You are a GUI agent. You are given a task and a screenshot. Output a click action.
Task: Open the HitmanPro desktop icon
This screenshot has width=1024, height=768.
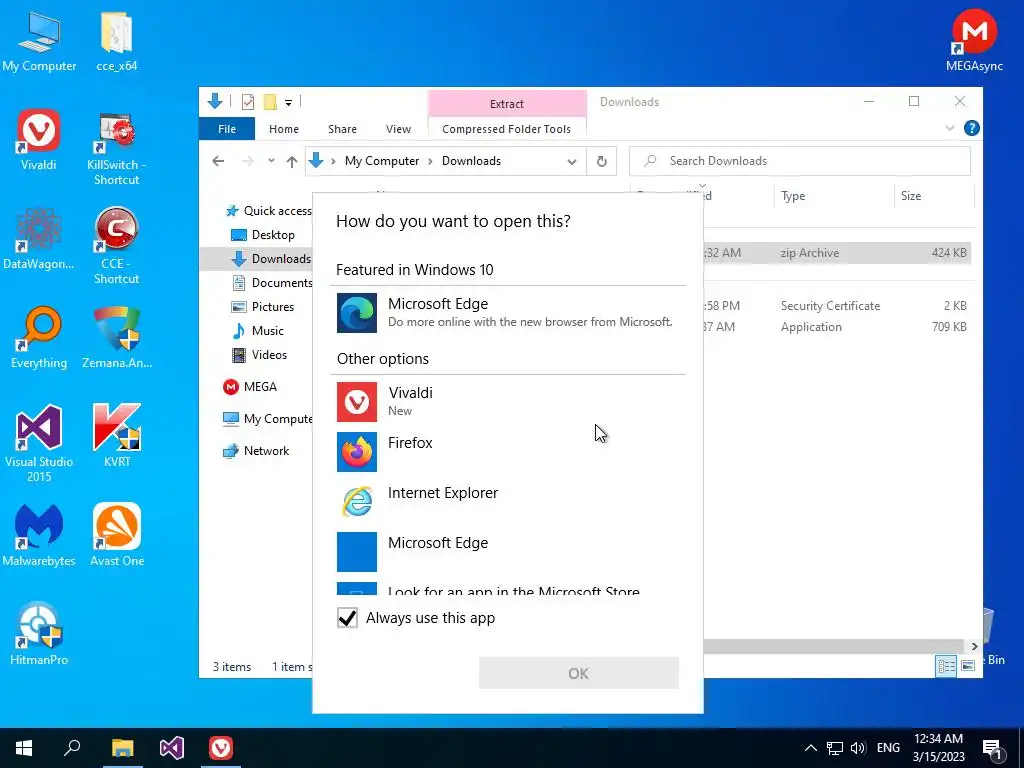pyautogui.click(x=39, y=634)
